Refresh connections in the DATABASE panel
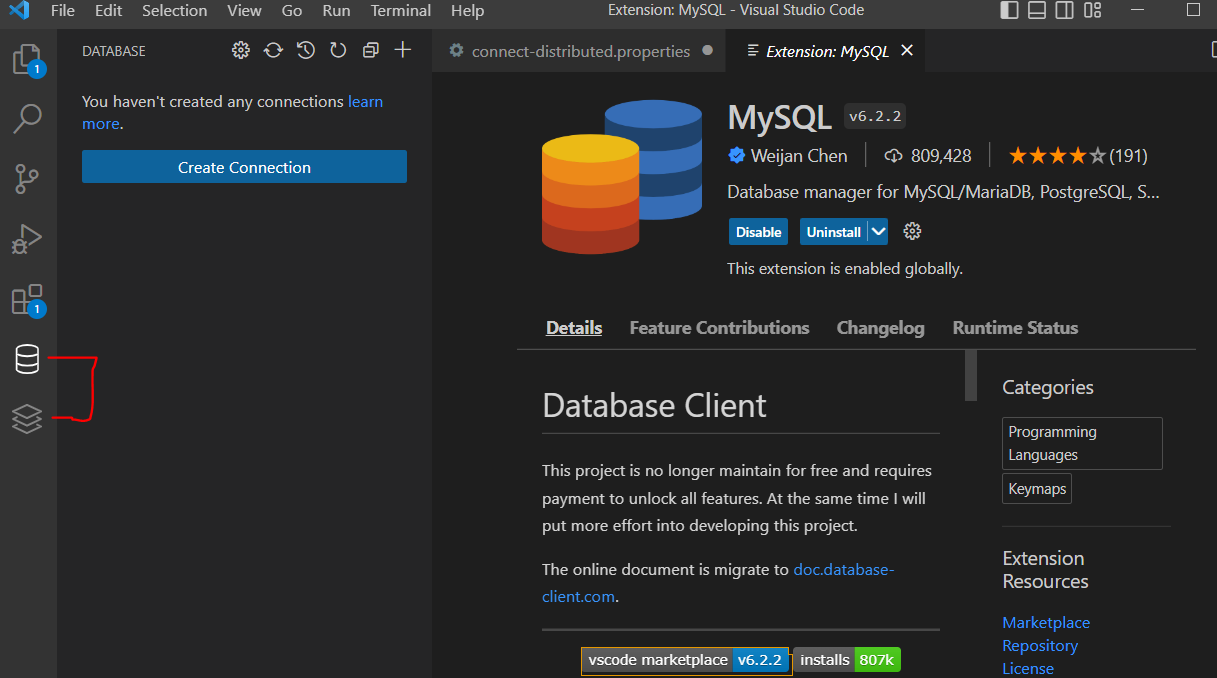 click(x=273, y=49)
